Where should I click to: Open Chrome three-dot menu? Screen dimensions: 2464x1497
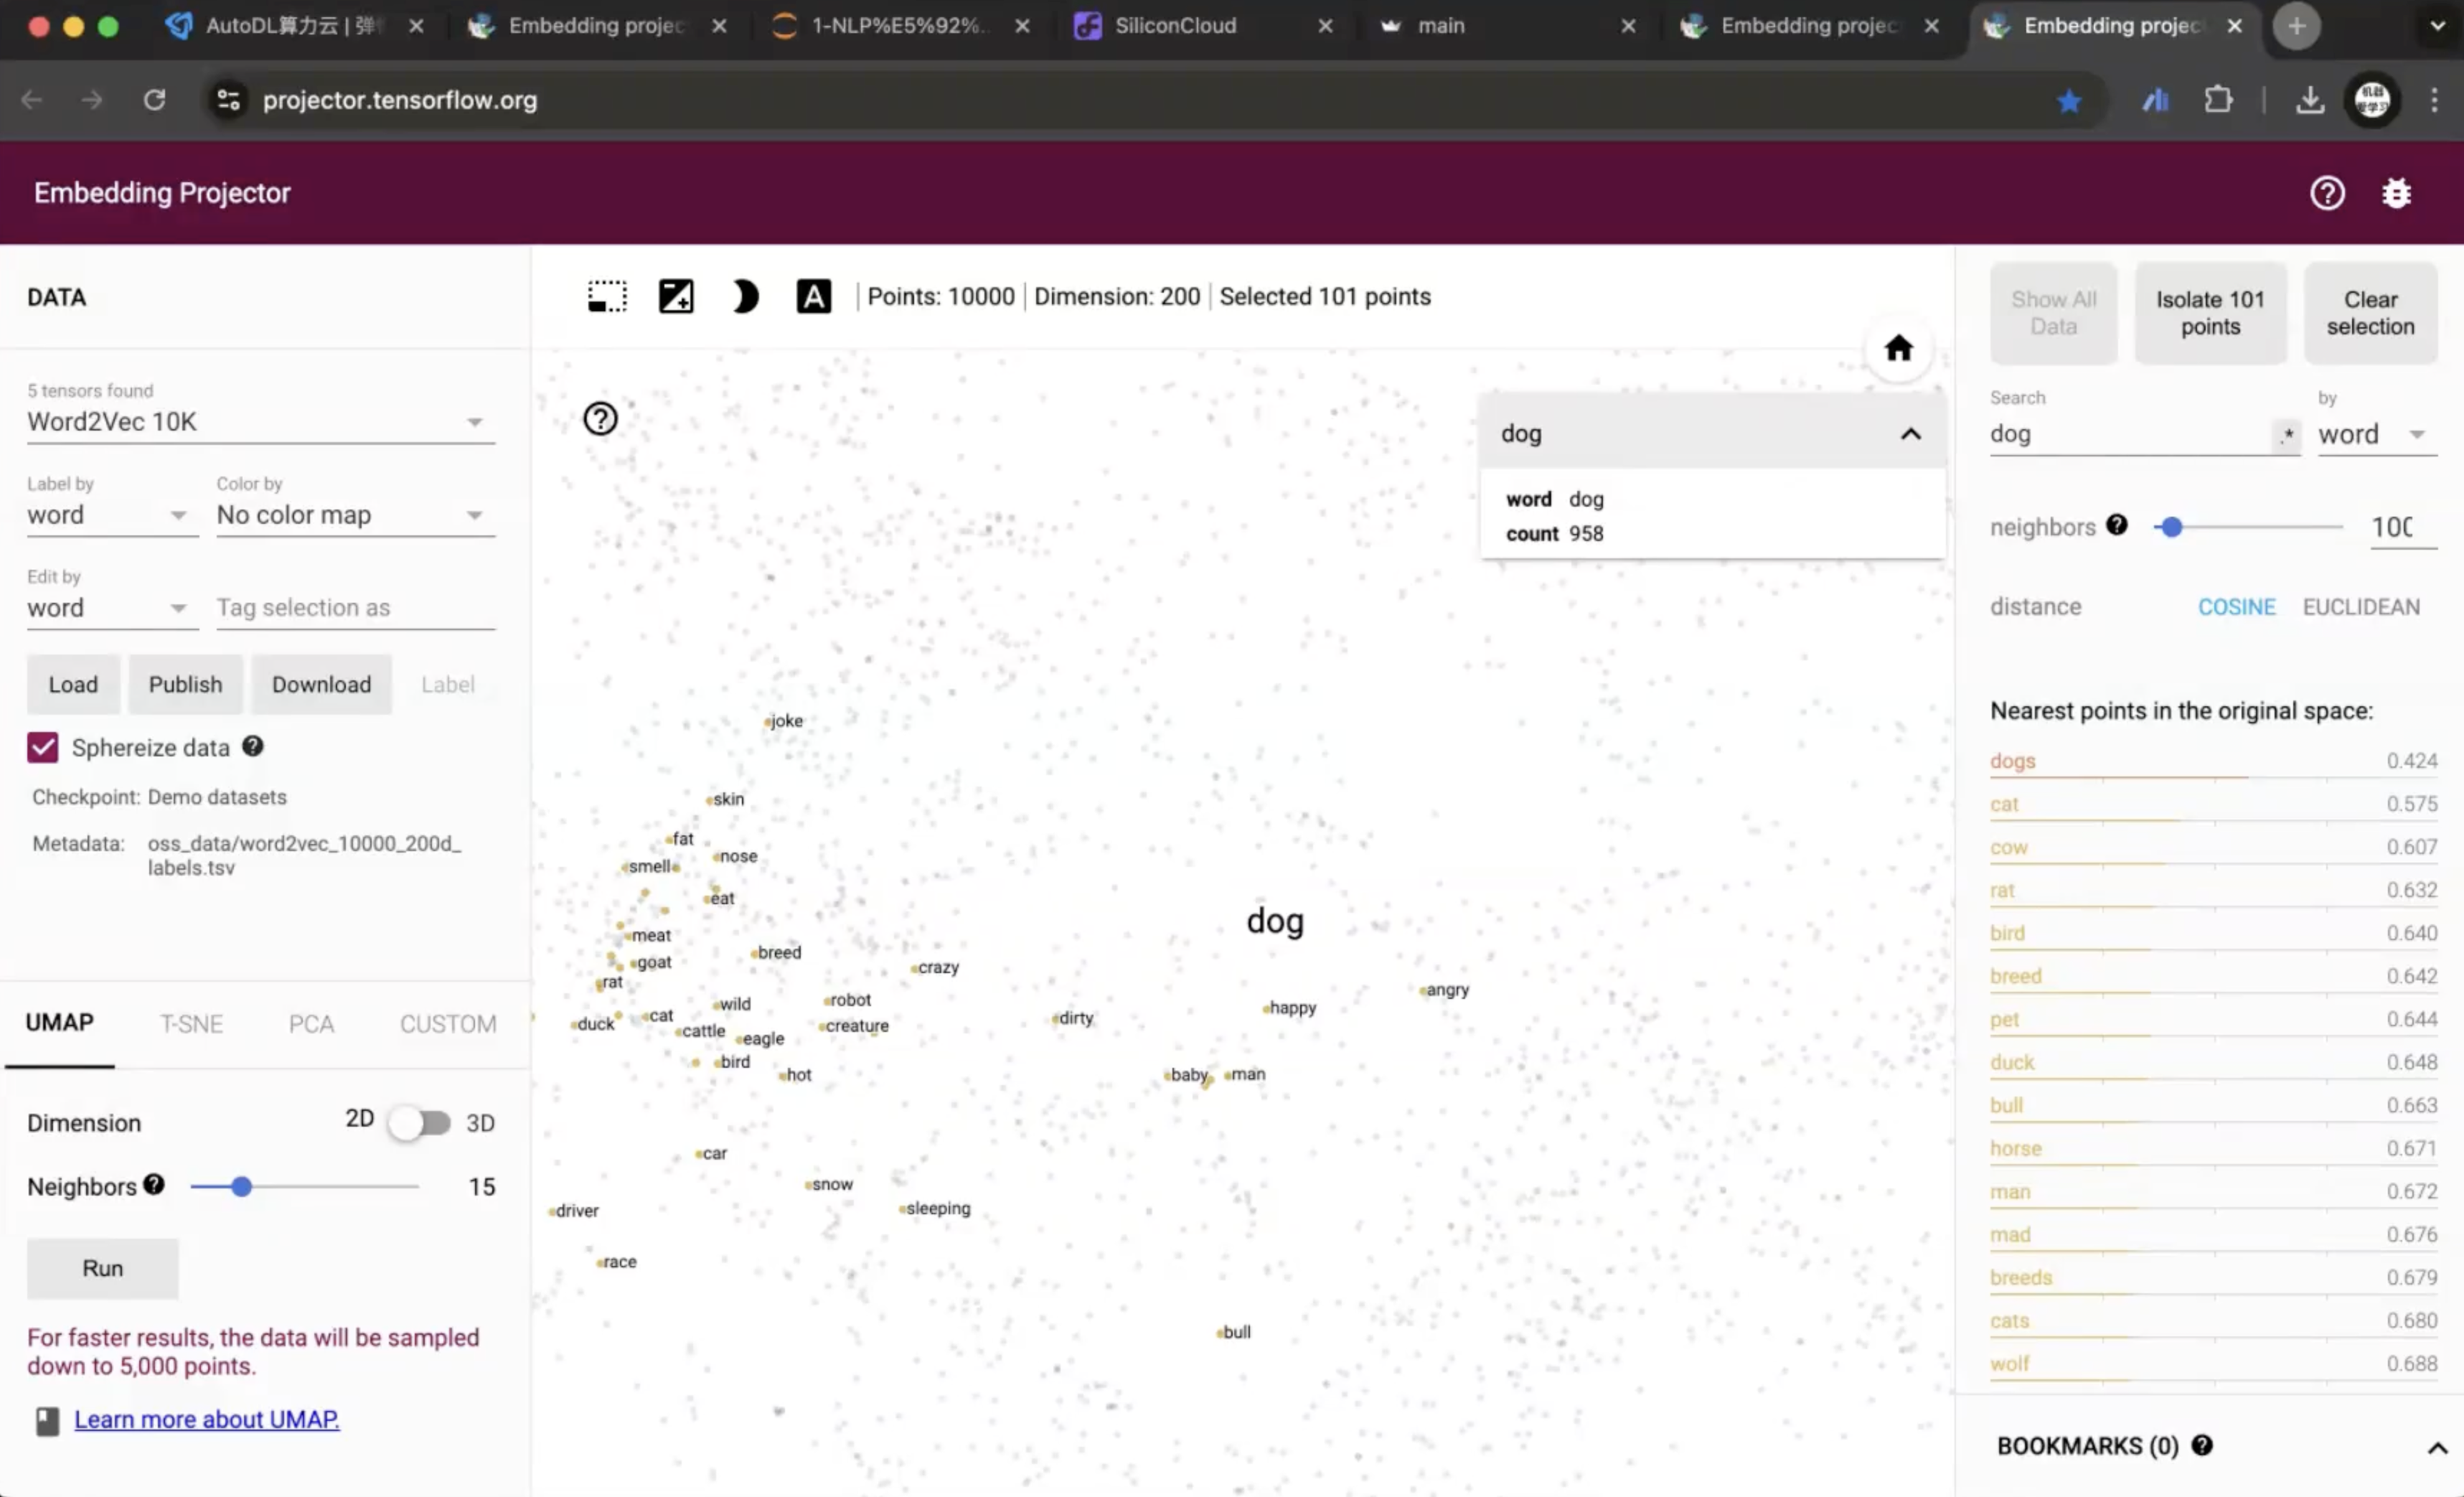(x=2434, y=100)
